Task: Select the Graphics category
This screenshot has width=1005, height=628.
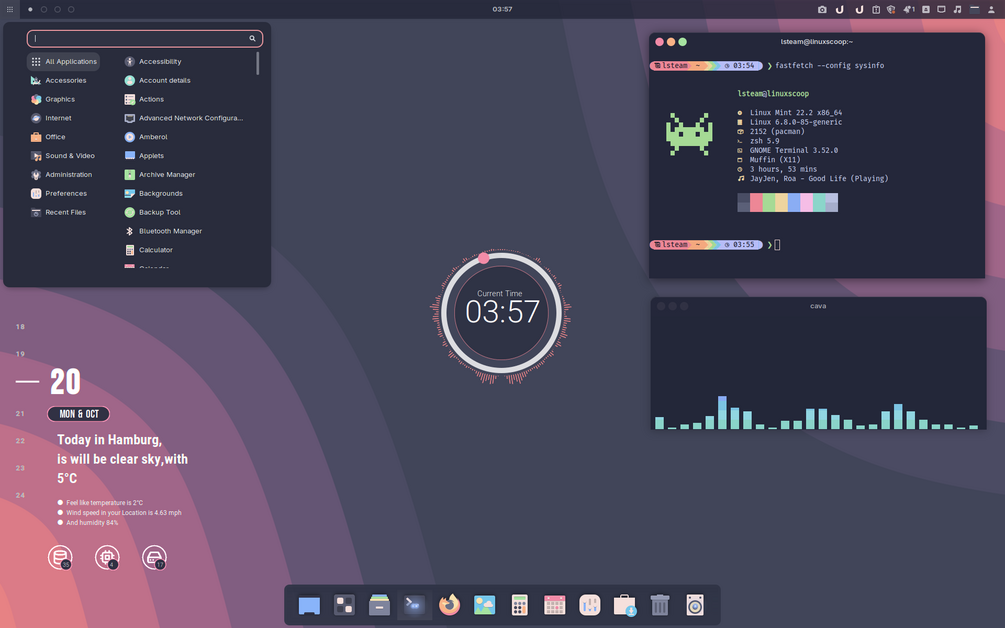Action: tap(53, 99)
